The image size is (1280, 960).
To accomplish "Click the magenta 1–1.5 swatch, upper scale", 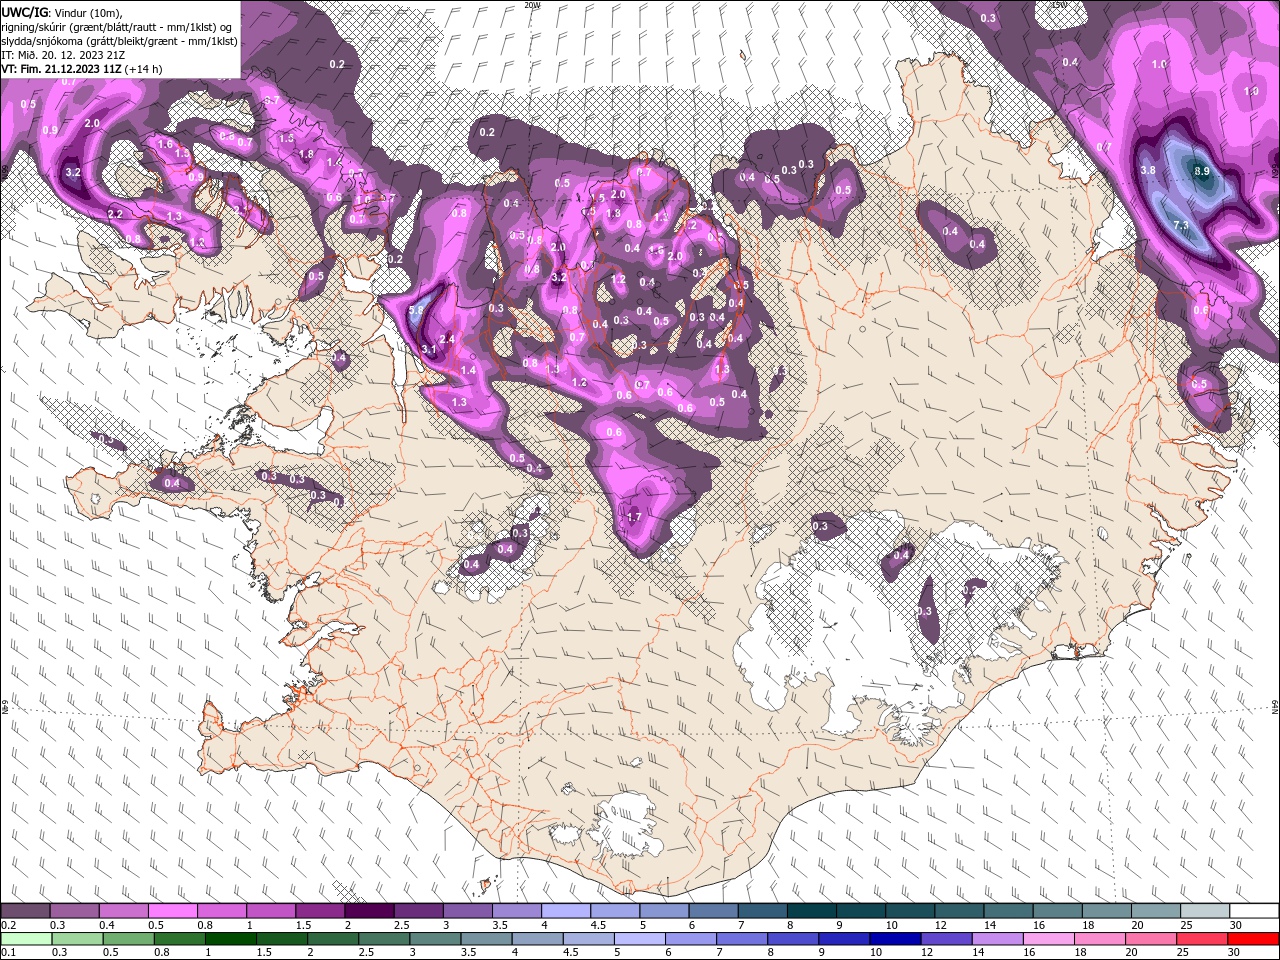I will pyautogui.click(x=270, y=911).
